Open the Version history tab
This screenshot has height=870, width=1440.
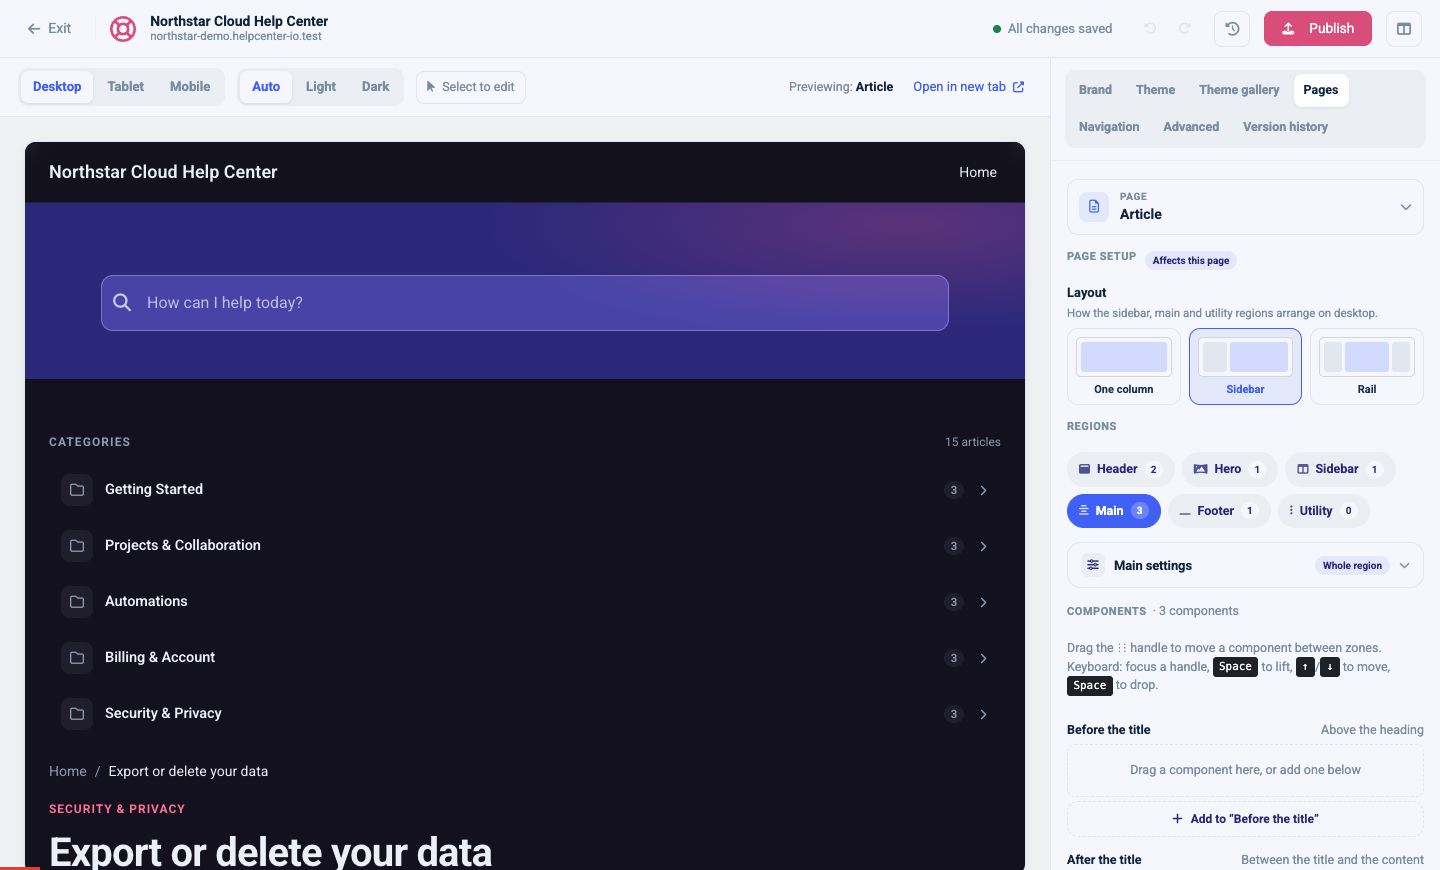pyautogui.click(x=1285, y=127)
